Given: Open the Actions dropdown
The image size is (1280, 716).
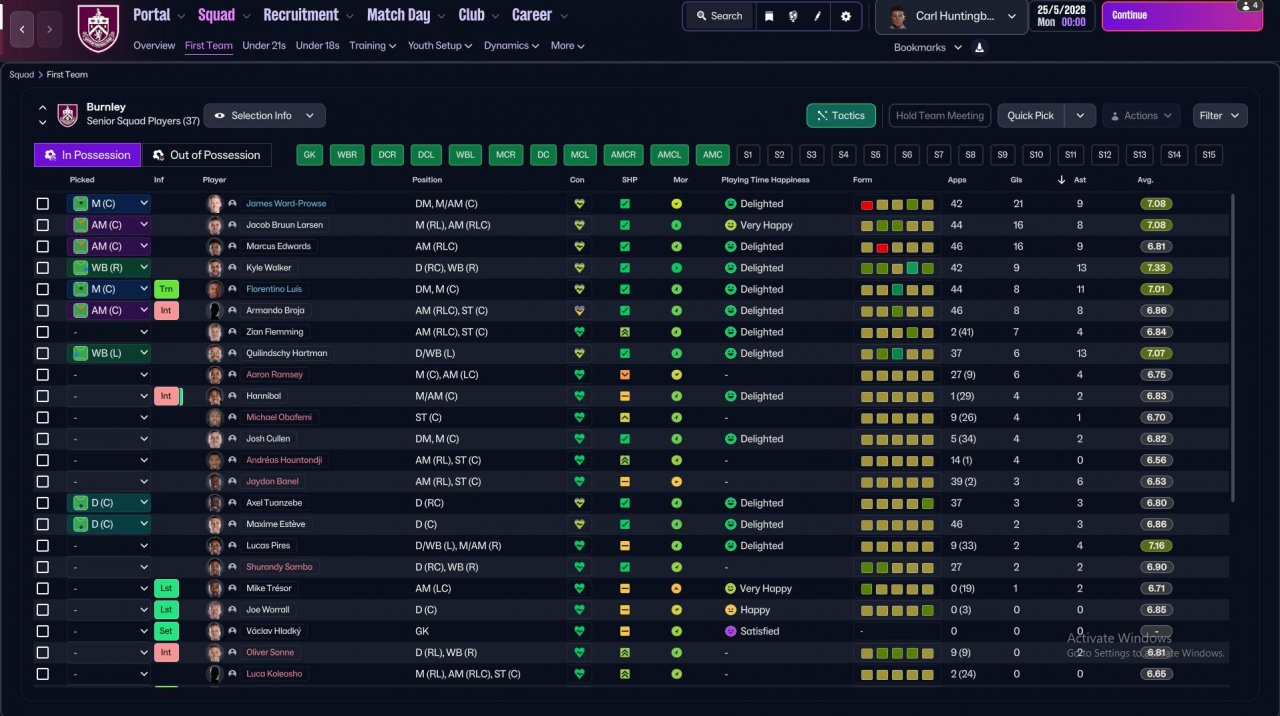Looking at the screenshot, I should coord(1141,116).
